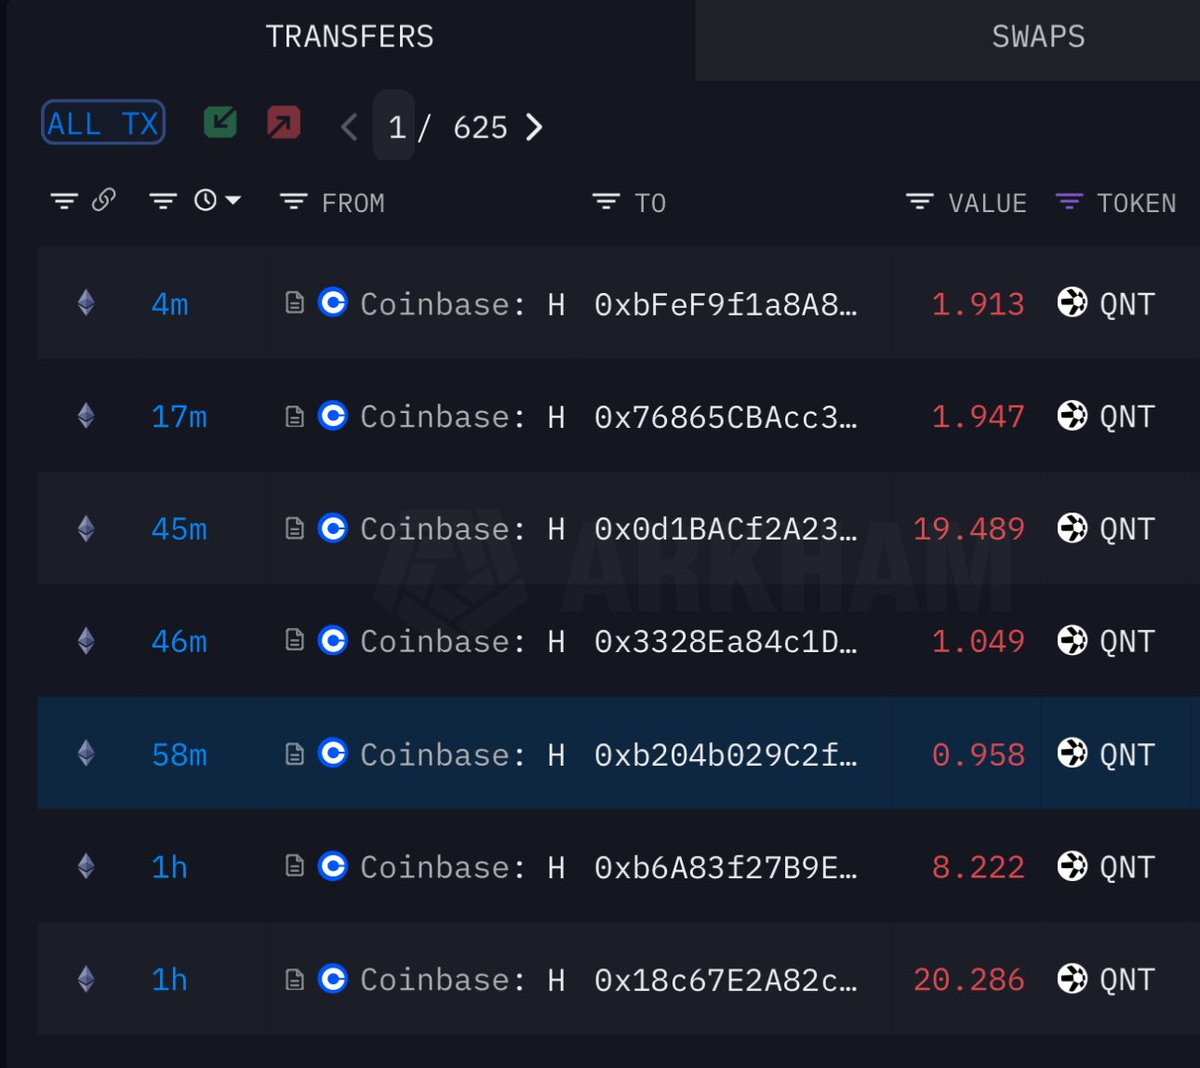The image size is (1200, 1068).
Task: Open the FROM column filter
Action: (x=293, y=202)
